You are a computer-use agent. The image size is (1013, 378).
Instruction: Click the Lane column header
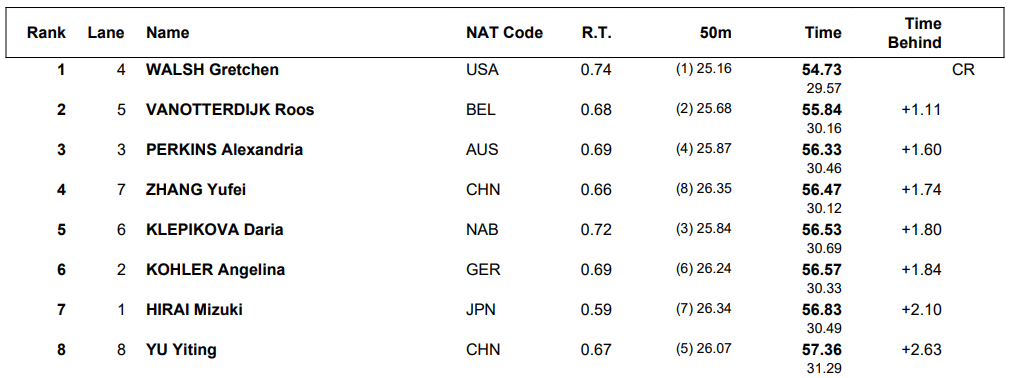[x=106, y=33]
